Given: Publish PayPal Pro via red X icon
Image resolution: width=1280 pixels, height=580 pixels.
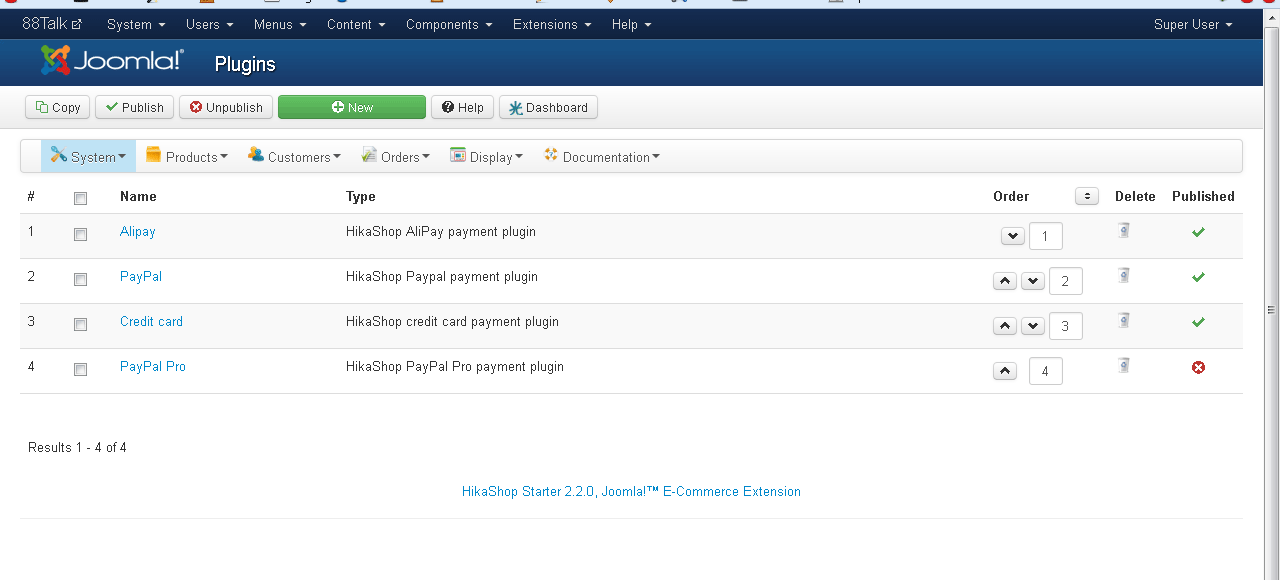Looking at the screenshot, I should click(x=1198, y=367).
